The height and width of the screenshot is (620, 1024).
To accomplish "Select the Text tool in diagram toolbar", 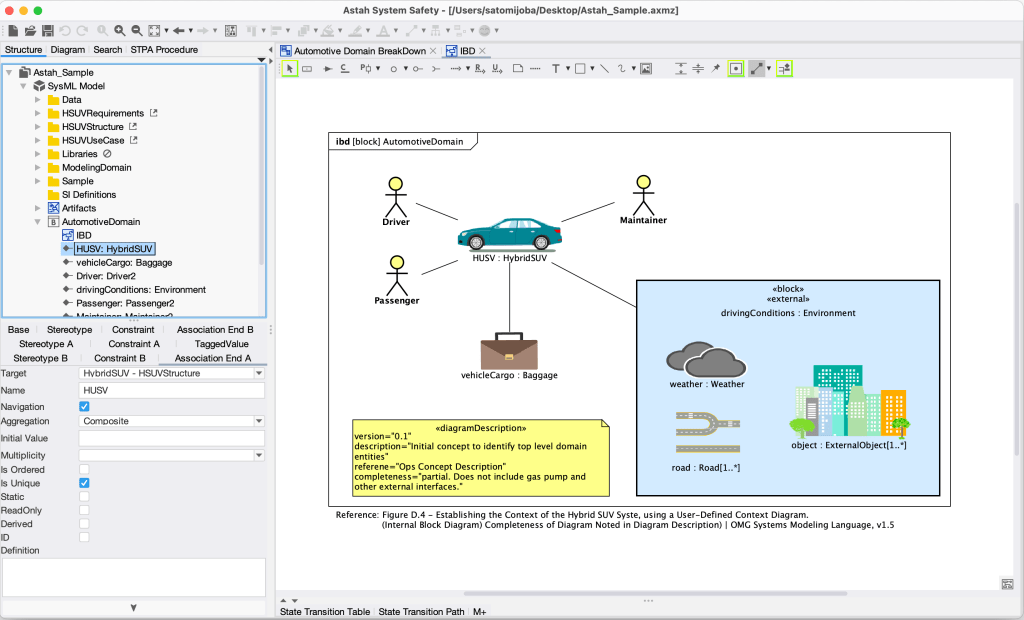I will pyautogui.click(x=555, y=69).
